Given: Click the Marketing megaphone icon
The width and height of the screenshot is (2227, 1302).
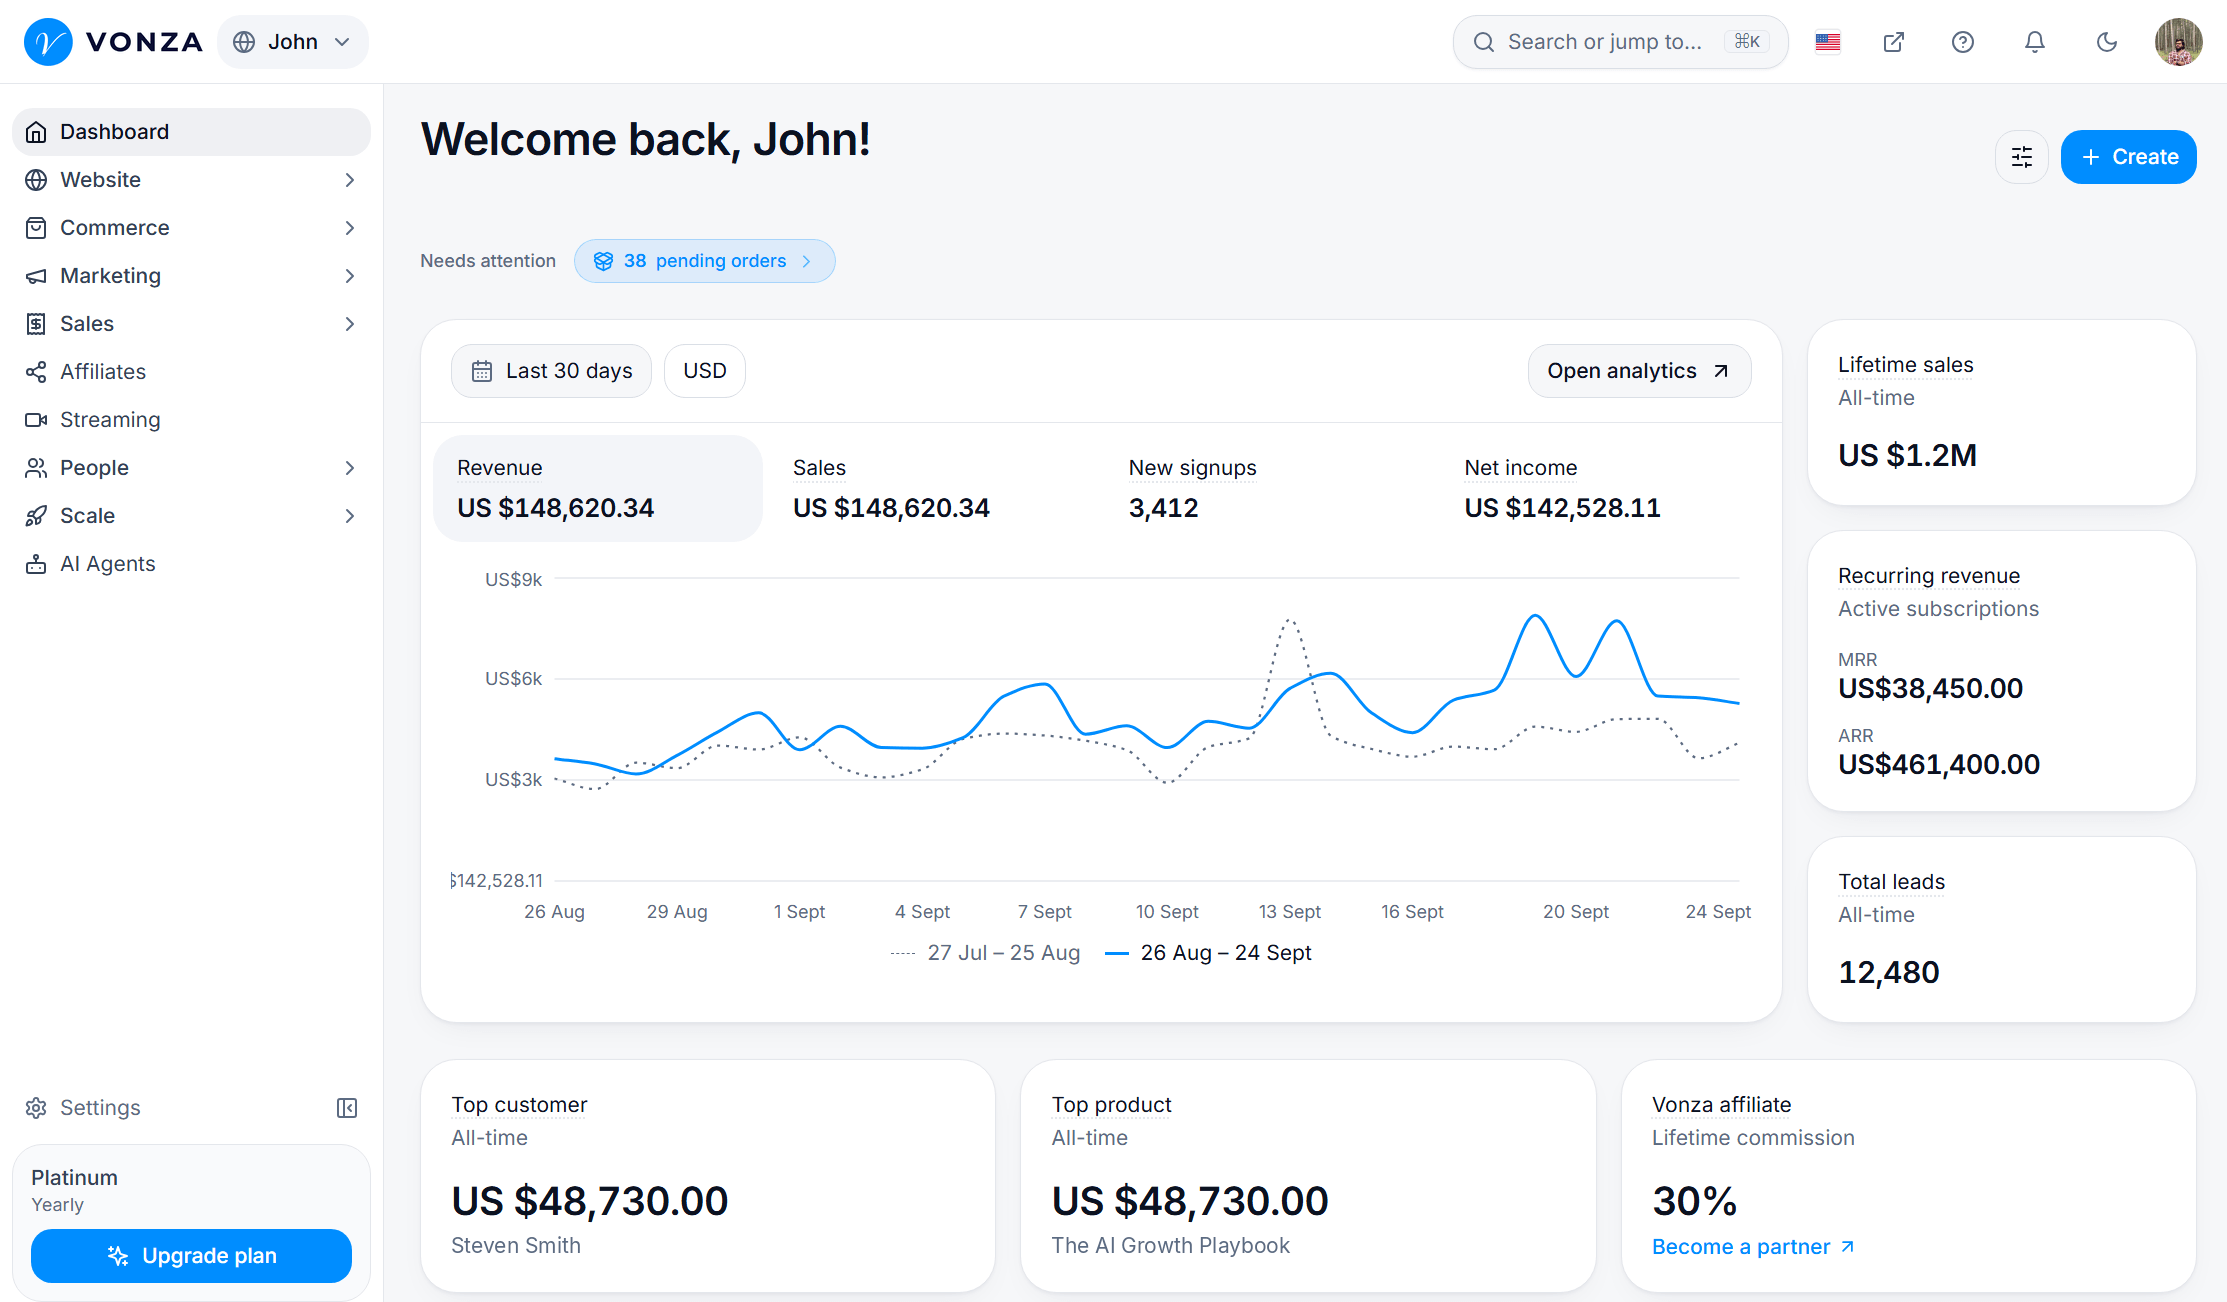Looking at the screenshot, I should pos(36,276).
